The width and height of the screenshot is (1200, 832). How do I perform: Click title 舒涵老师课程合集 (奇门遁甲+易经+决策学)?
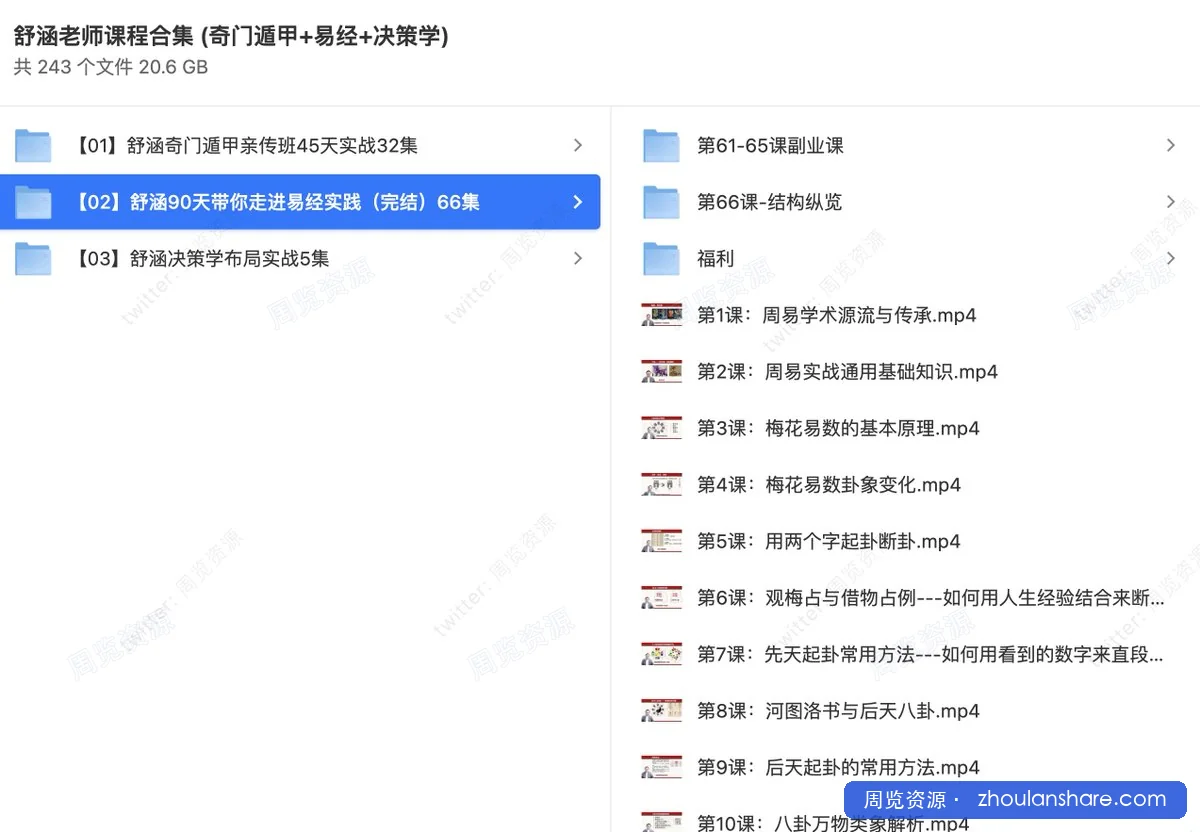point(231,37)
